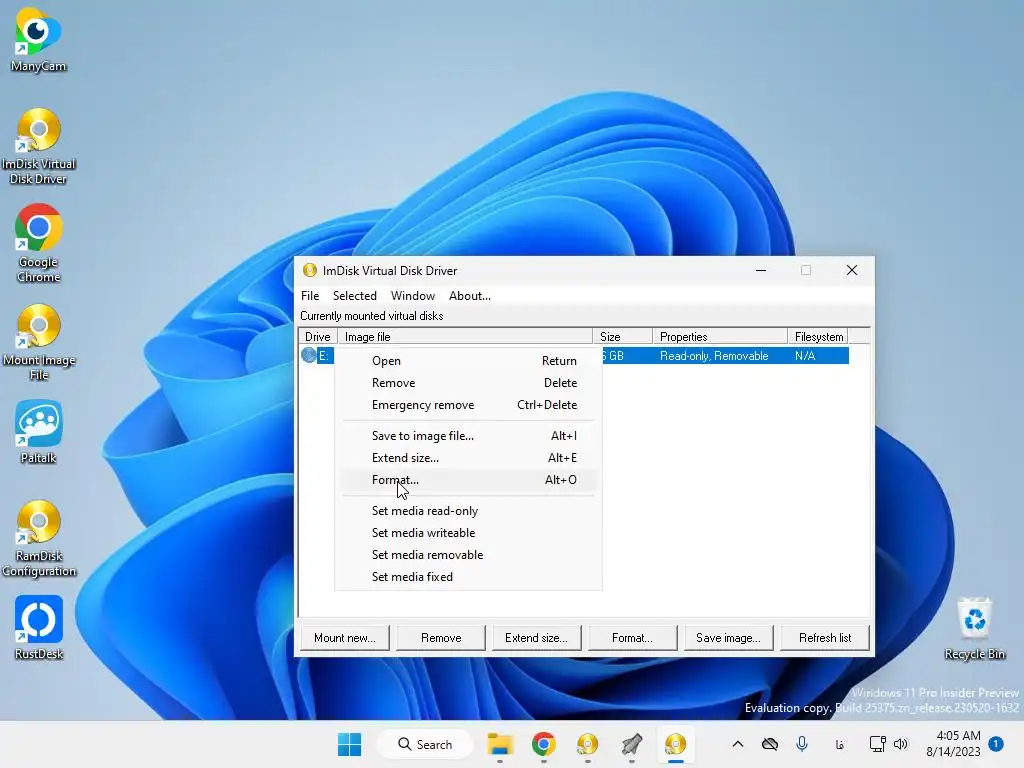Viewport: 1024px width, 768px height.
Task: Select Set media writeable
Action: click(468, 533)
